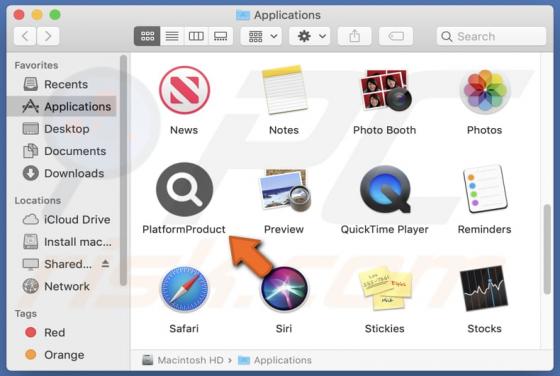
Task: Click the main file area scrollbar
Action: [547, 249]
